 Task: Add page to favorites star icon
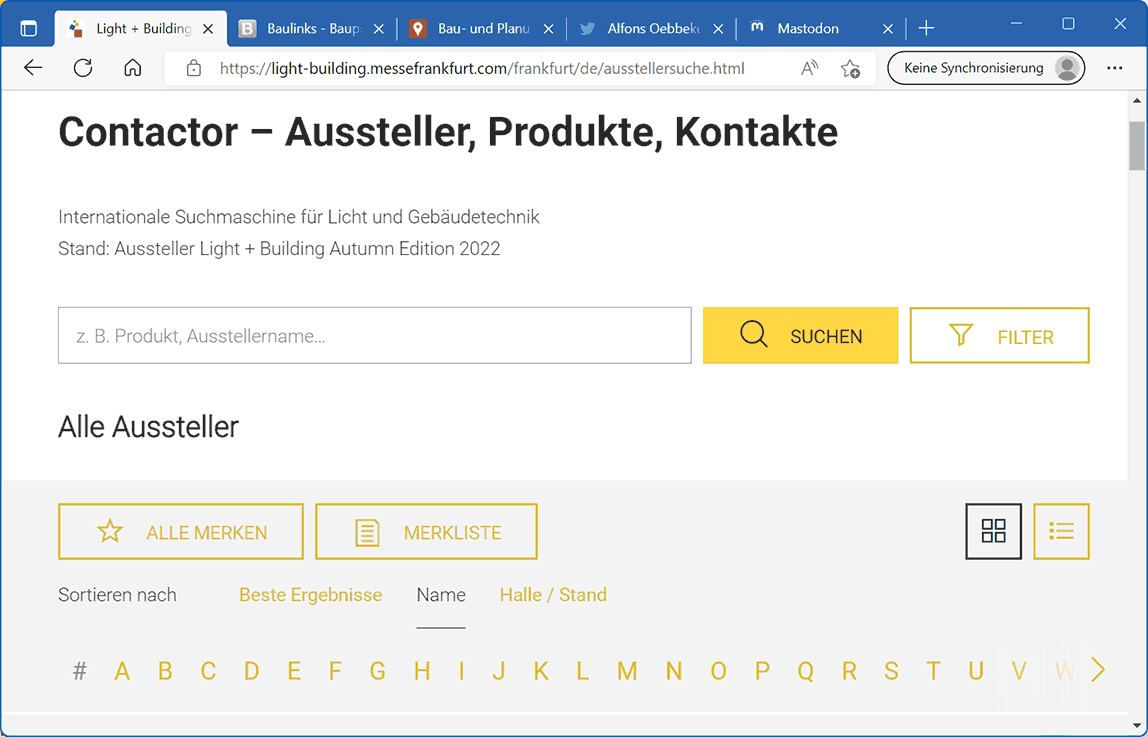850,68
